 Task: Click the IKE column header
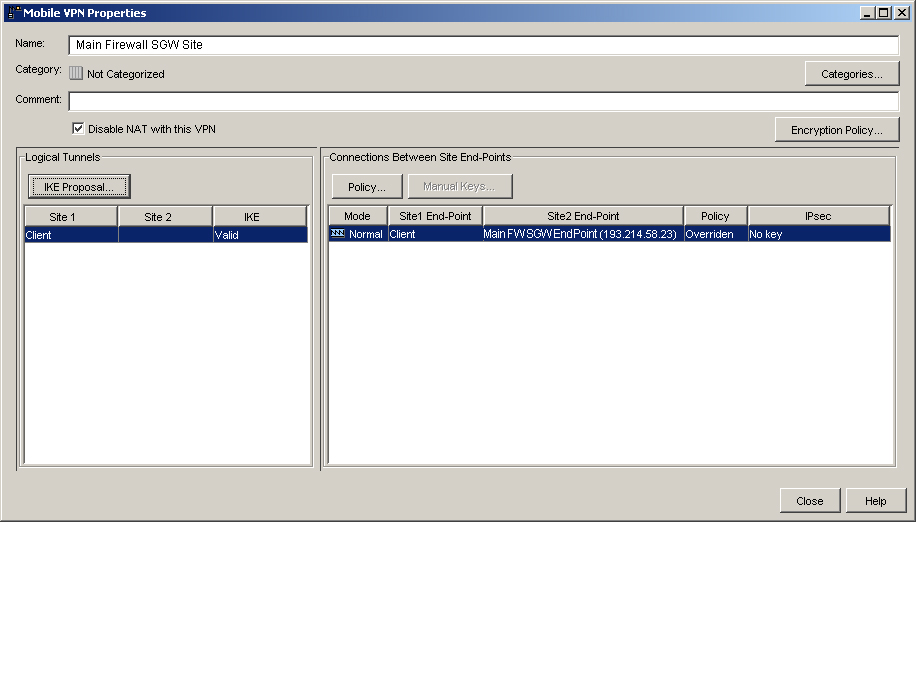click(x=259, y=217)
